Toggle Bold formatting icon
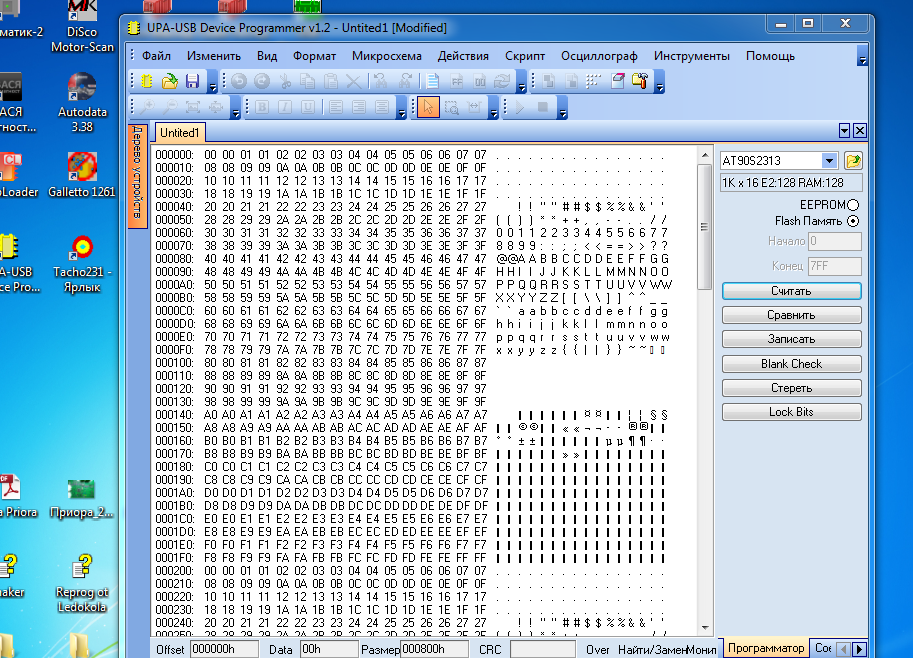 point(262,108)
